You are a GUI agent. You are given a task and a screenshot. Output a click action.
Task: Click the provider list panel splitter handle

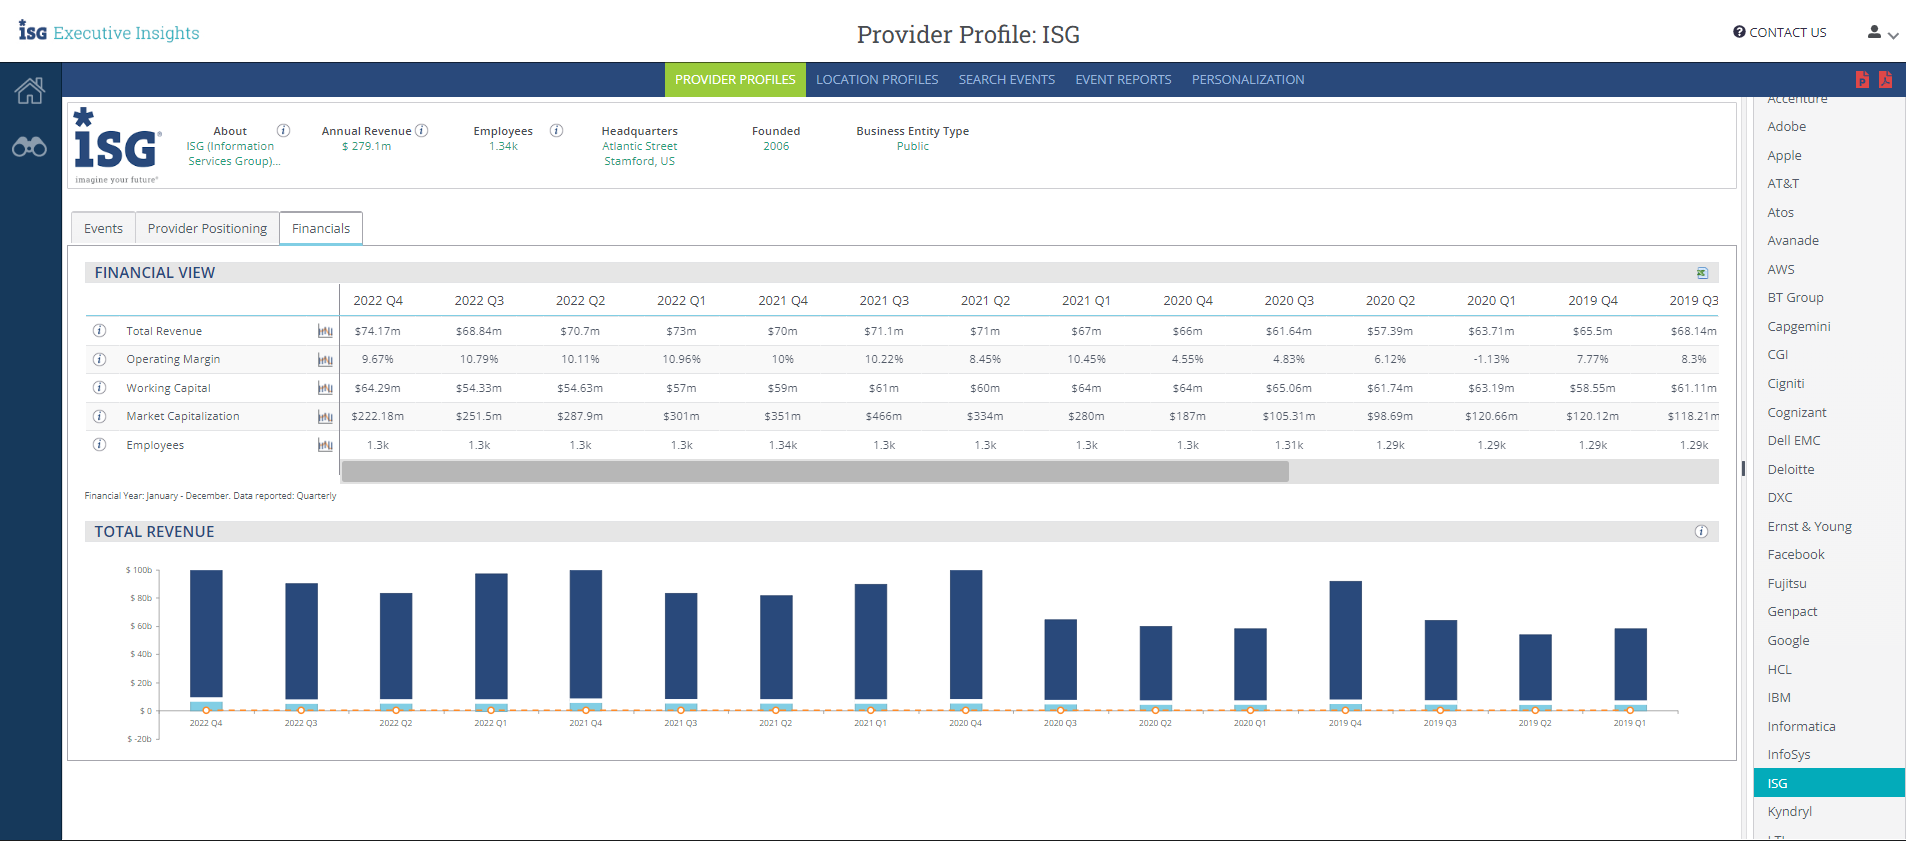click(1744, 468)
